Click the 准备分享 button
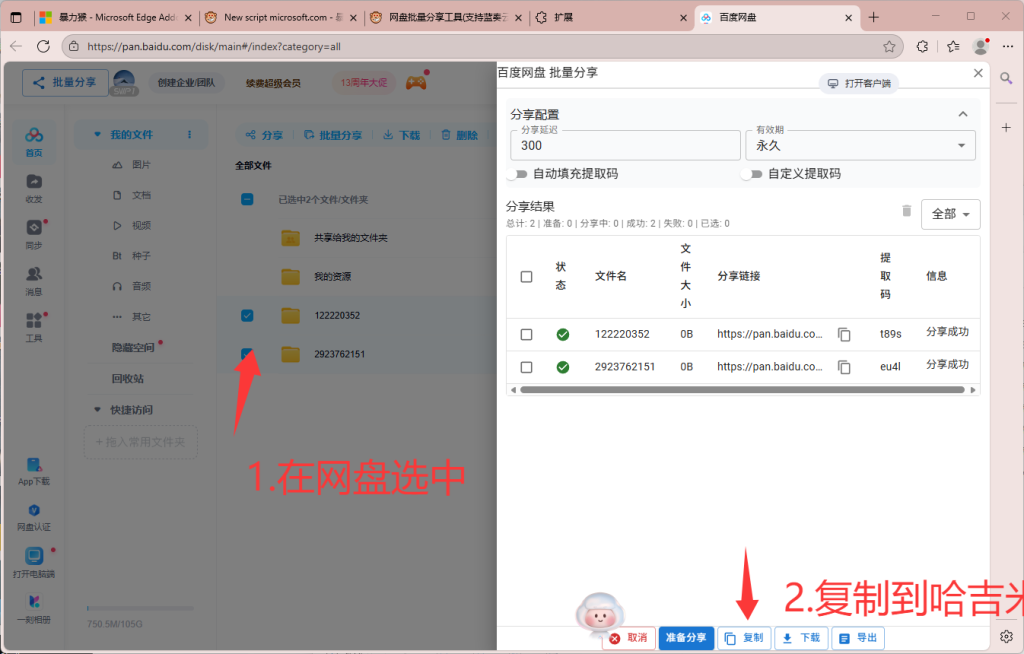1024x654 pixels. [x=686, y=636]
